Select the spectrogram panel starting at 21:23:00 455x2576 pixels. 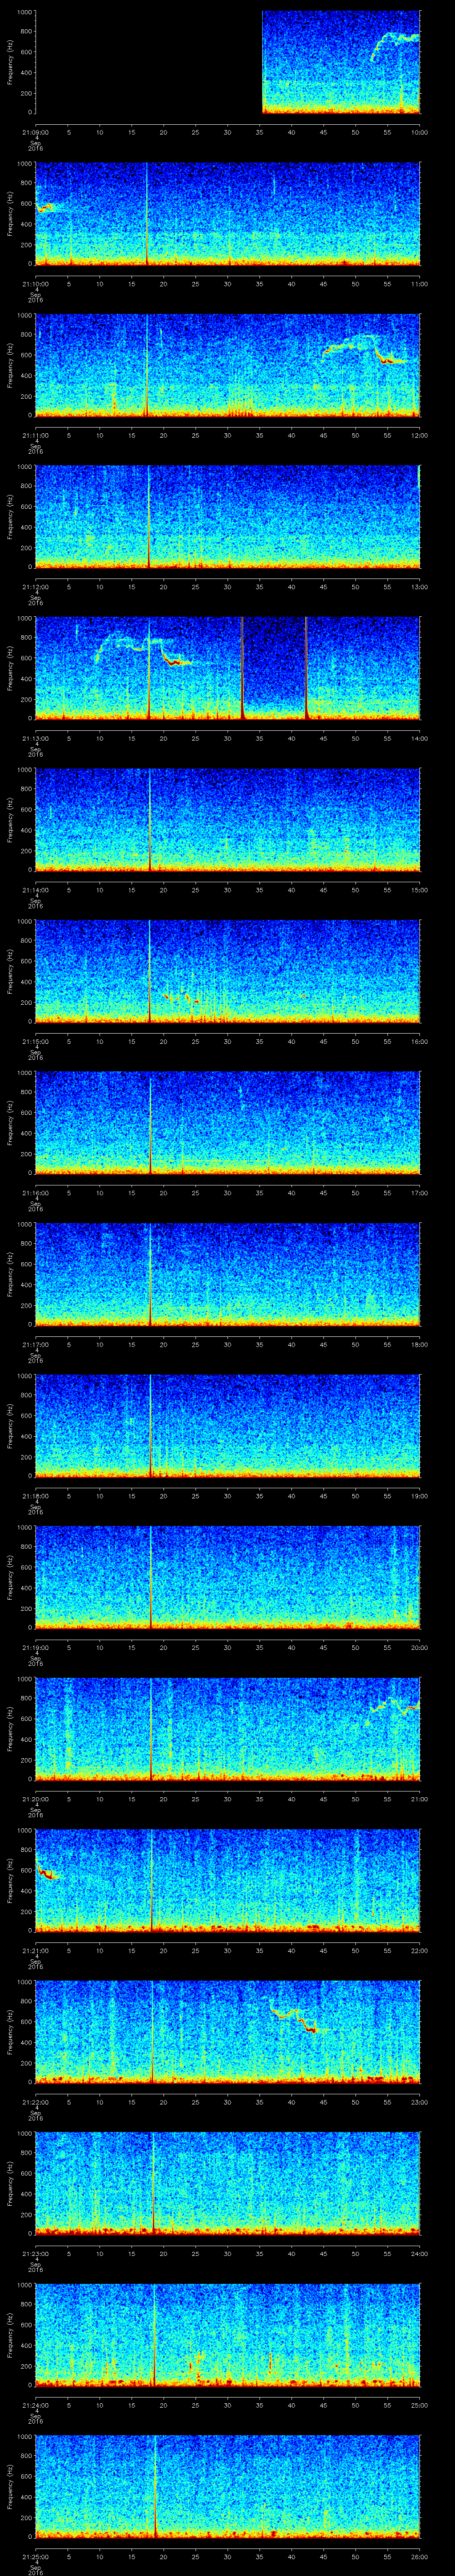pos(228,2183)
